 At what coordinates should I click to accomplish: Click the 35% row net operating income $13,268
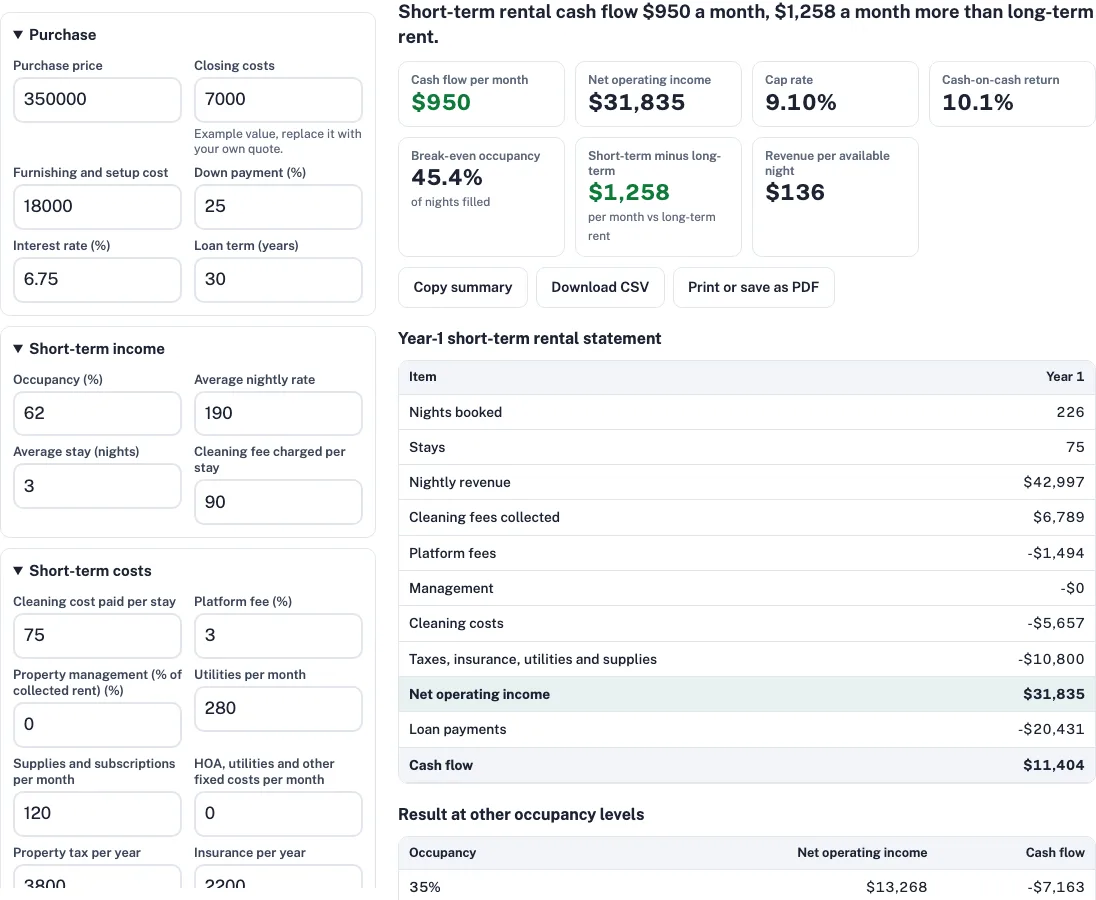pos(896,887)
